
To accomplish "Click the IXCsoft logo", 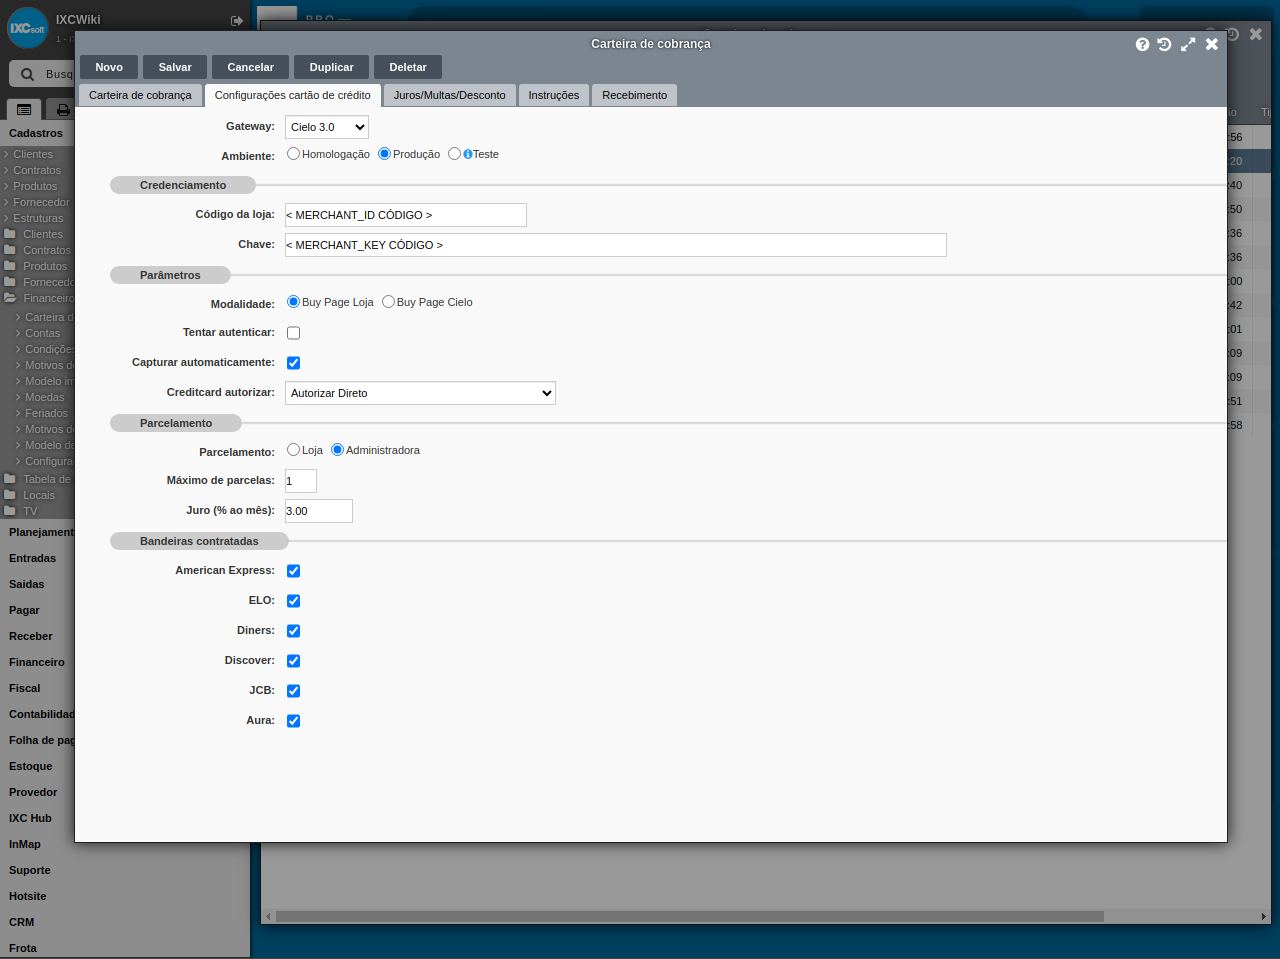I will point(28,28).
